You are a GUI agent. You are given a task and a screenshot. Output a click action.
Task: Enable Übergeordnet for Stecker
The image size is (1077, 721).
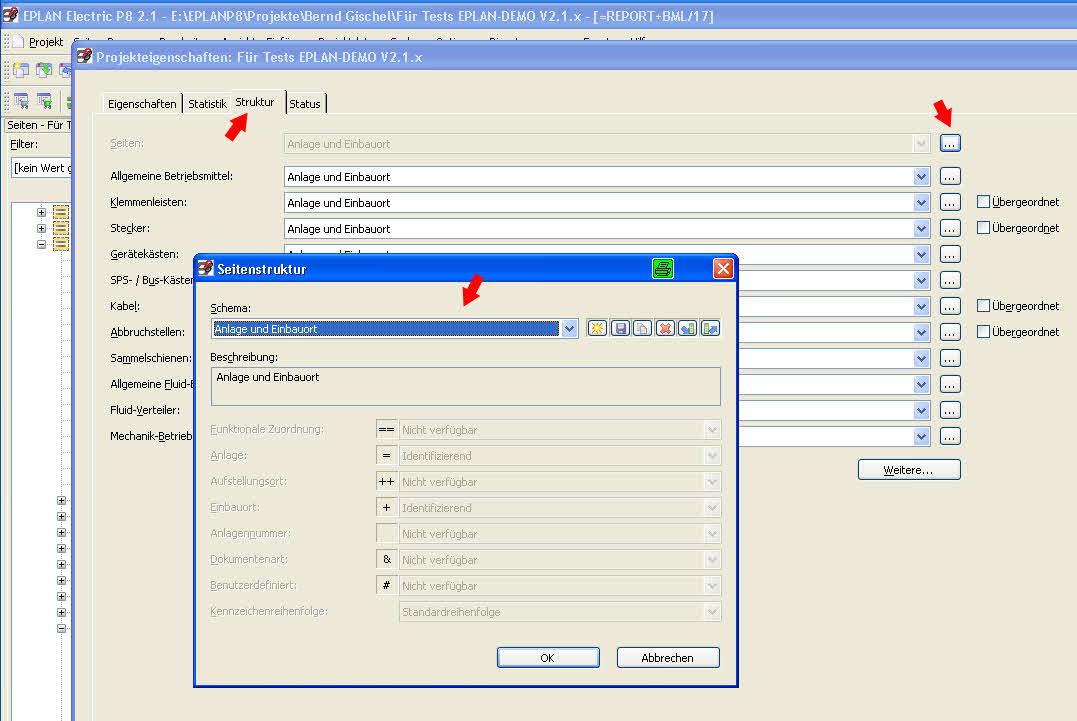click(x=984, y=228)
